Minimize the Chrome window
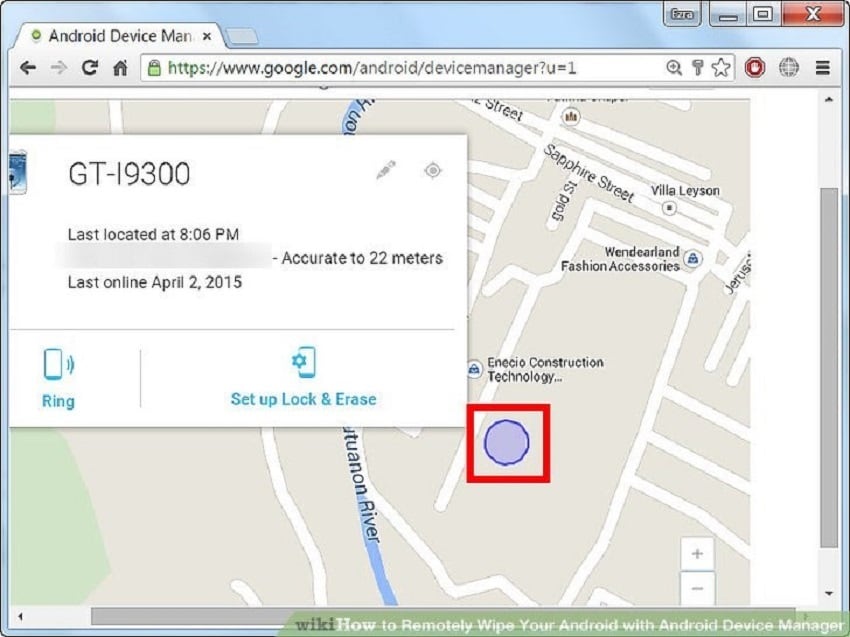Image resolution: width=850 pixels, height=637 pixels. [x=728, y=15]
